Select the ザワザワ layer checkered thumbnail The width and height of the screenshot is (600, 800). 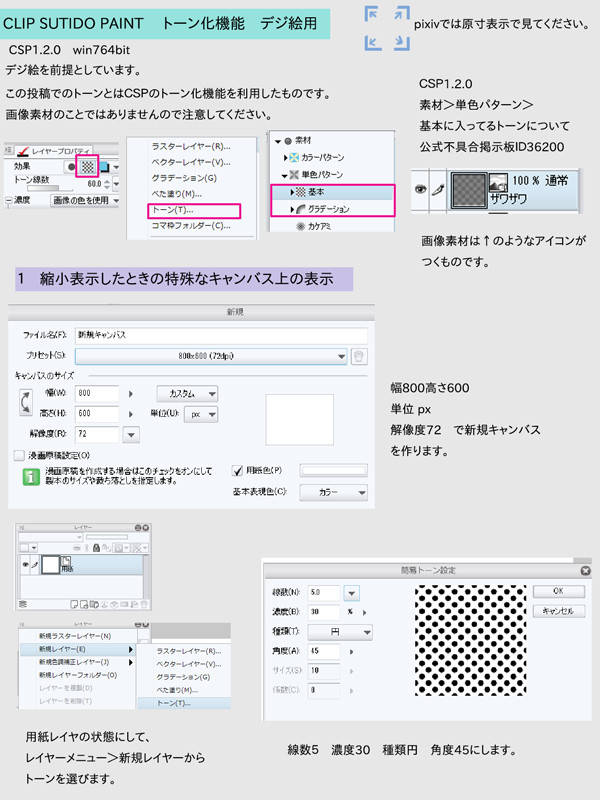467,190
